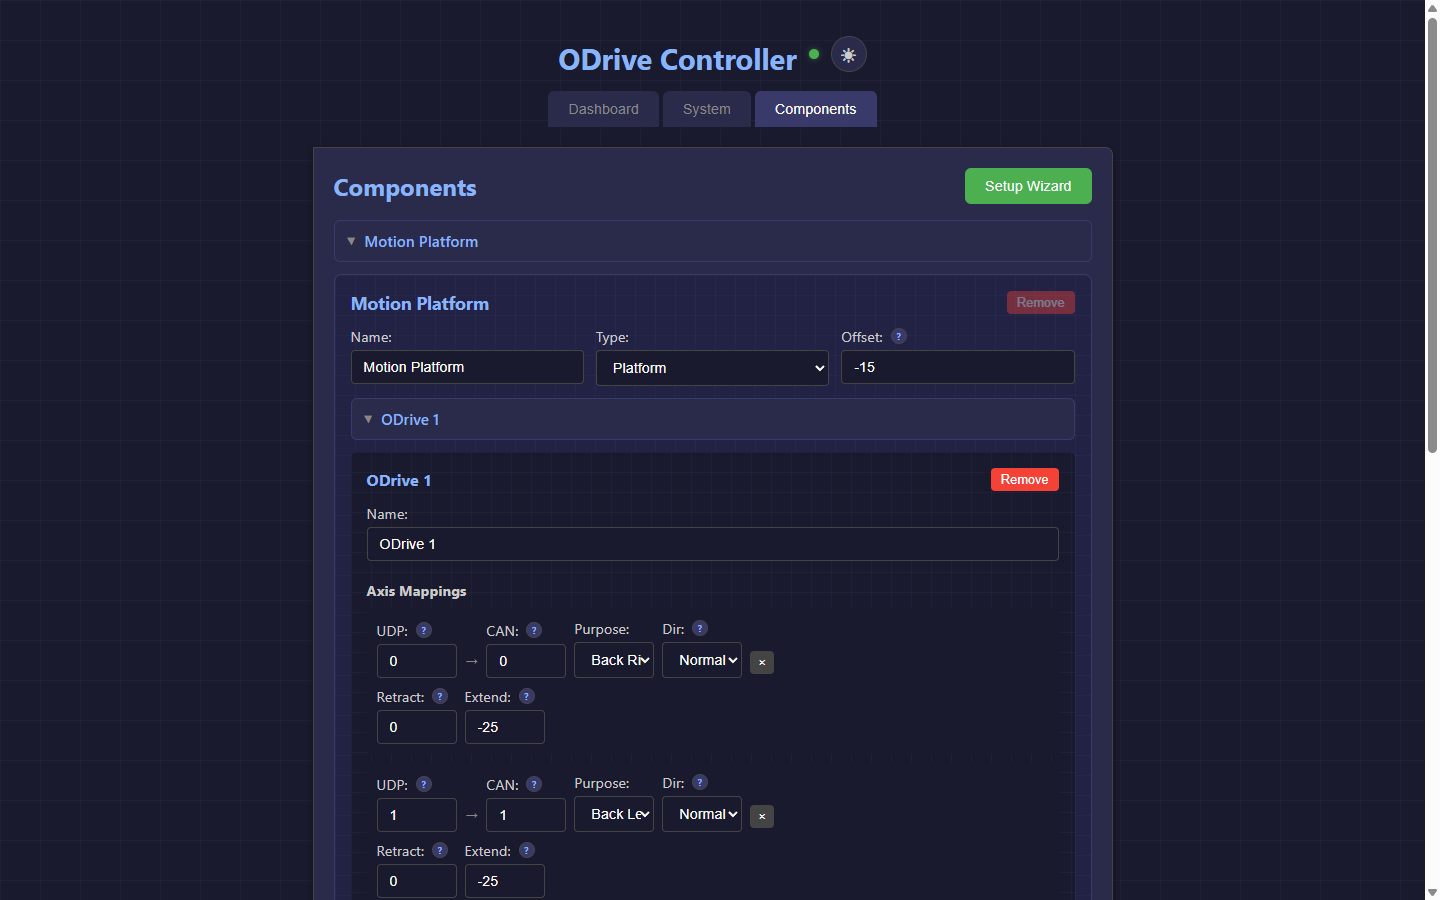
Task: Remove ODrive 1
Action: coord(1025,480)
